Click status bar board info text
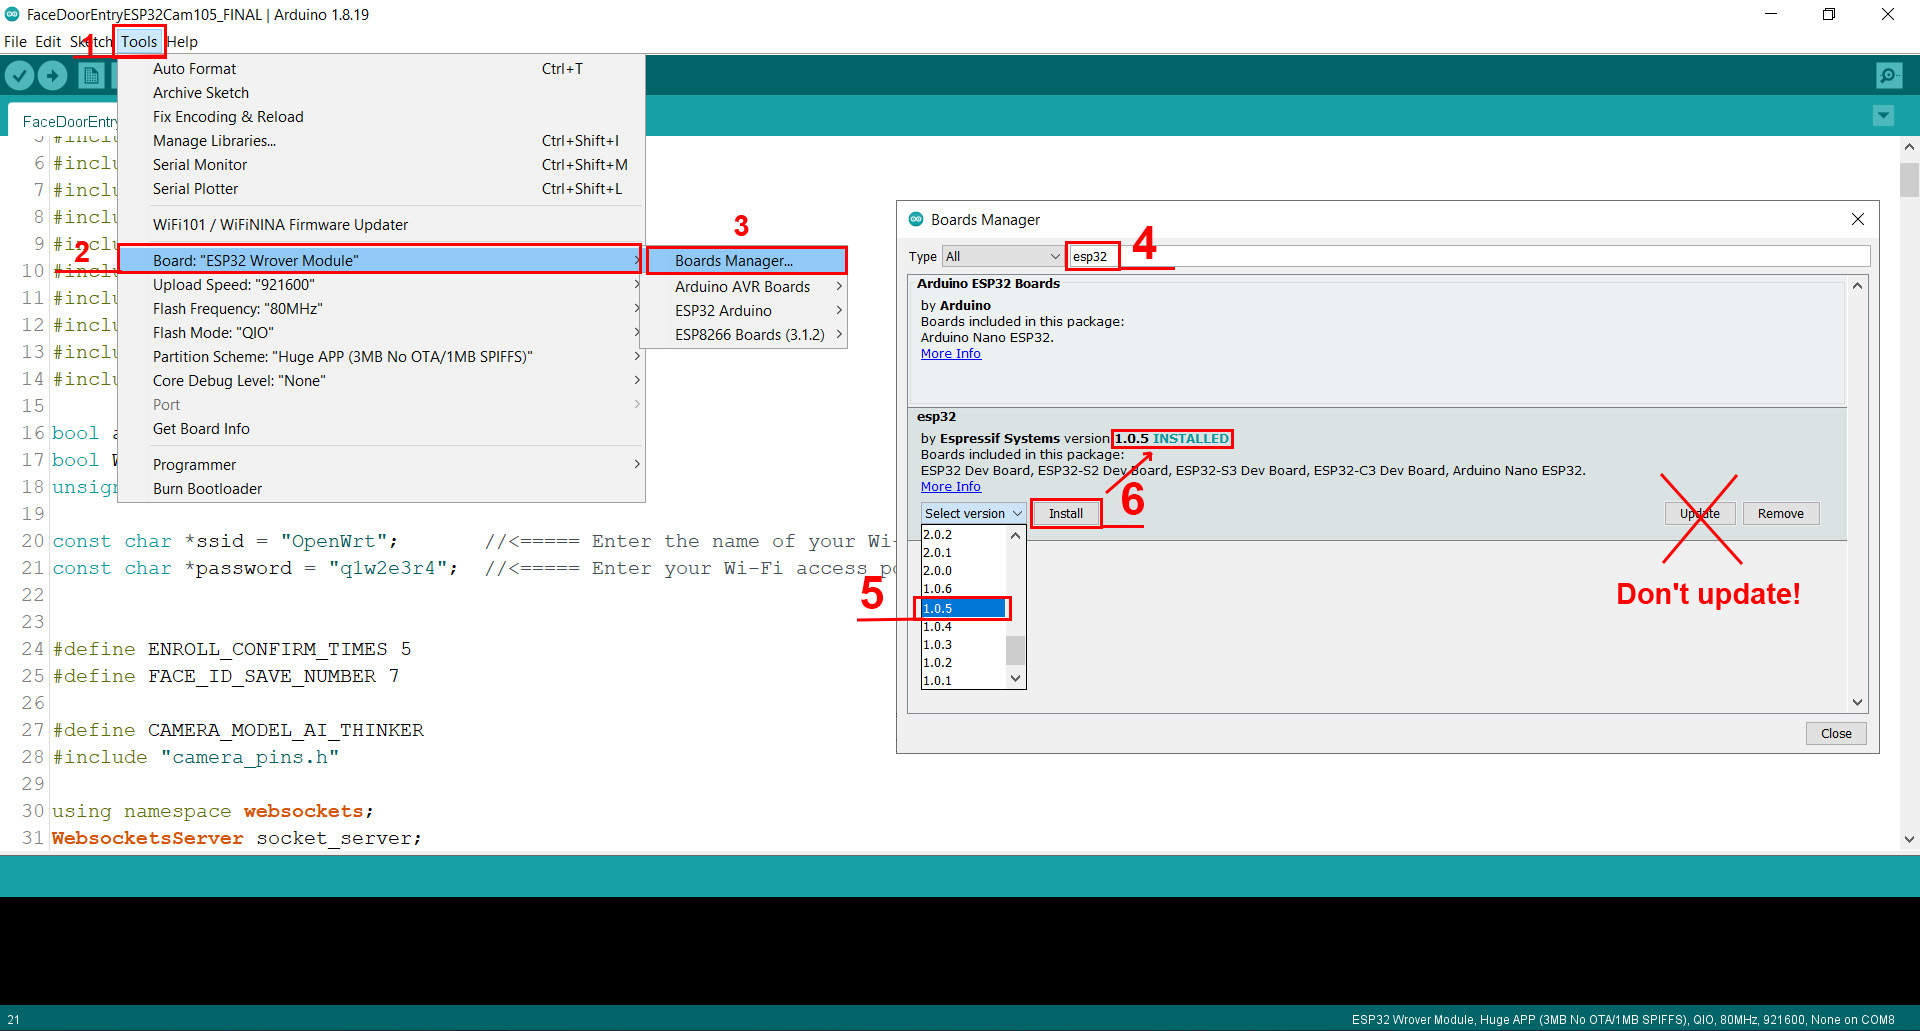 click(x=1623, y=1020)
